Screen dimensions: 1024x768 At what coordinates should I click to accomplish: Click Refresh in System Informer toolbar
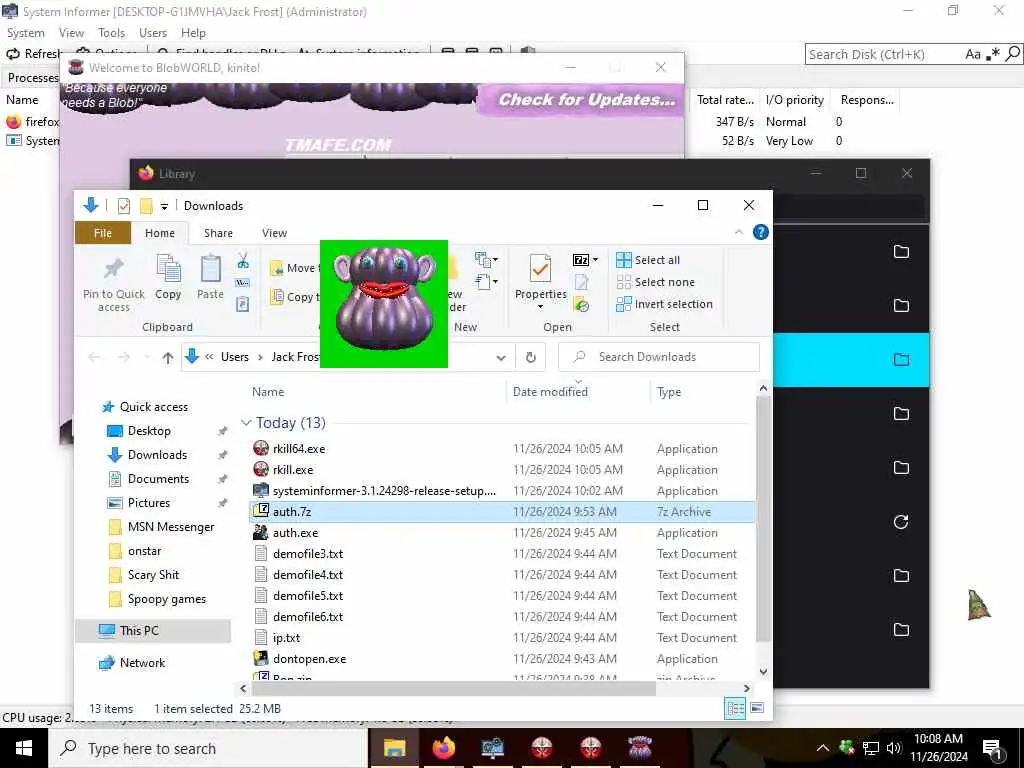pyautogui.click(x=34, y=54)
